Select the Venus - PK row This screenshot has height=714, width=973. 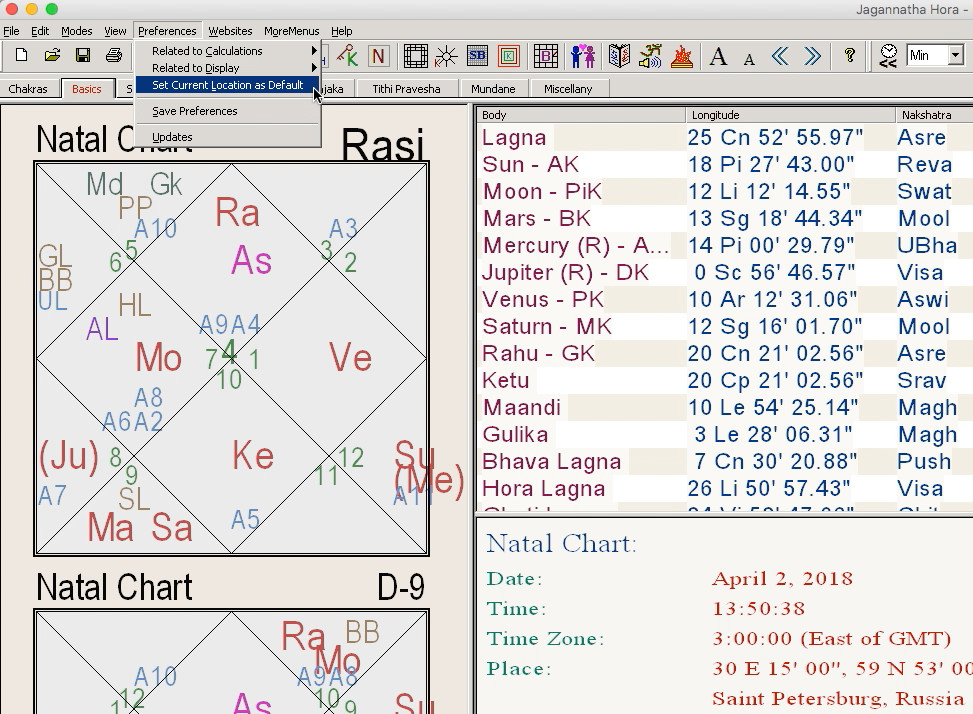coord(725,299)
